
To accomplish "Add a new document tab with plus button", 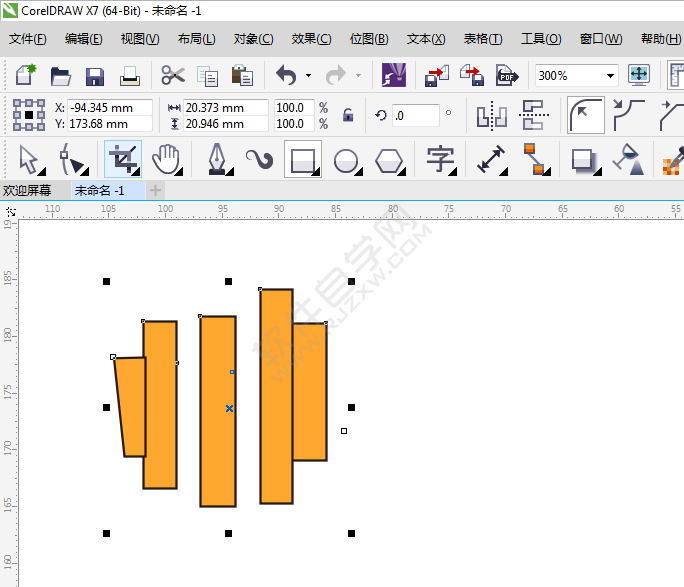I will click(x=155, y=190).
